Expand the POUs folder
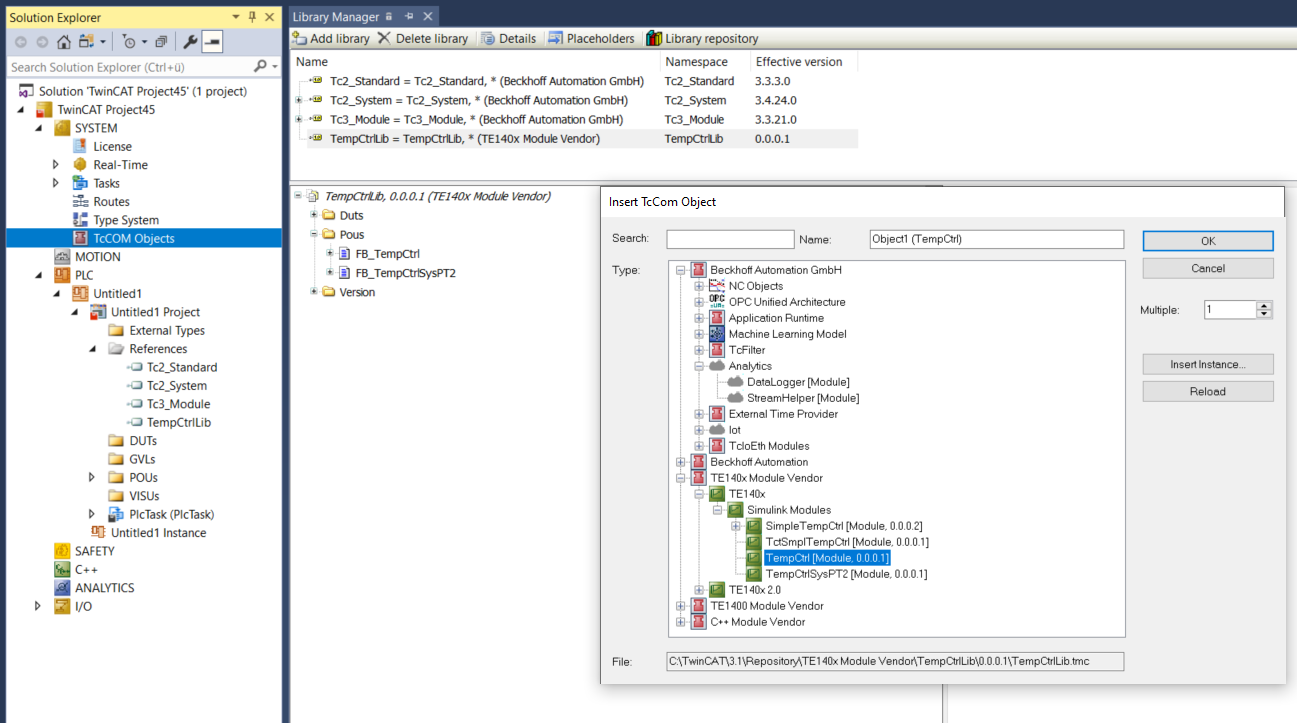 (x=92, y=478)
